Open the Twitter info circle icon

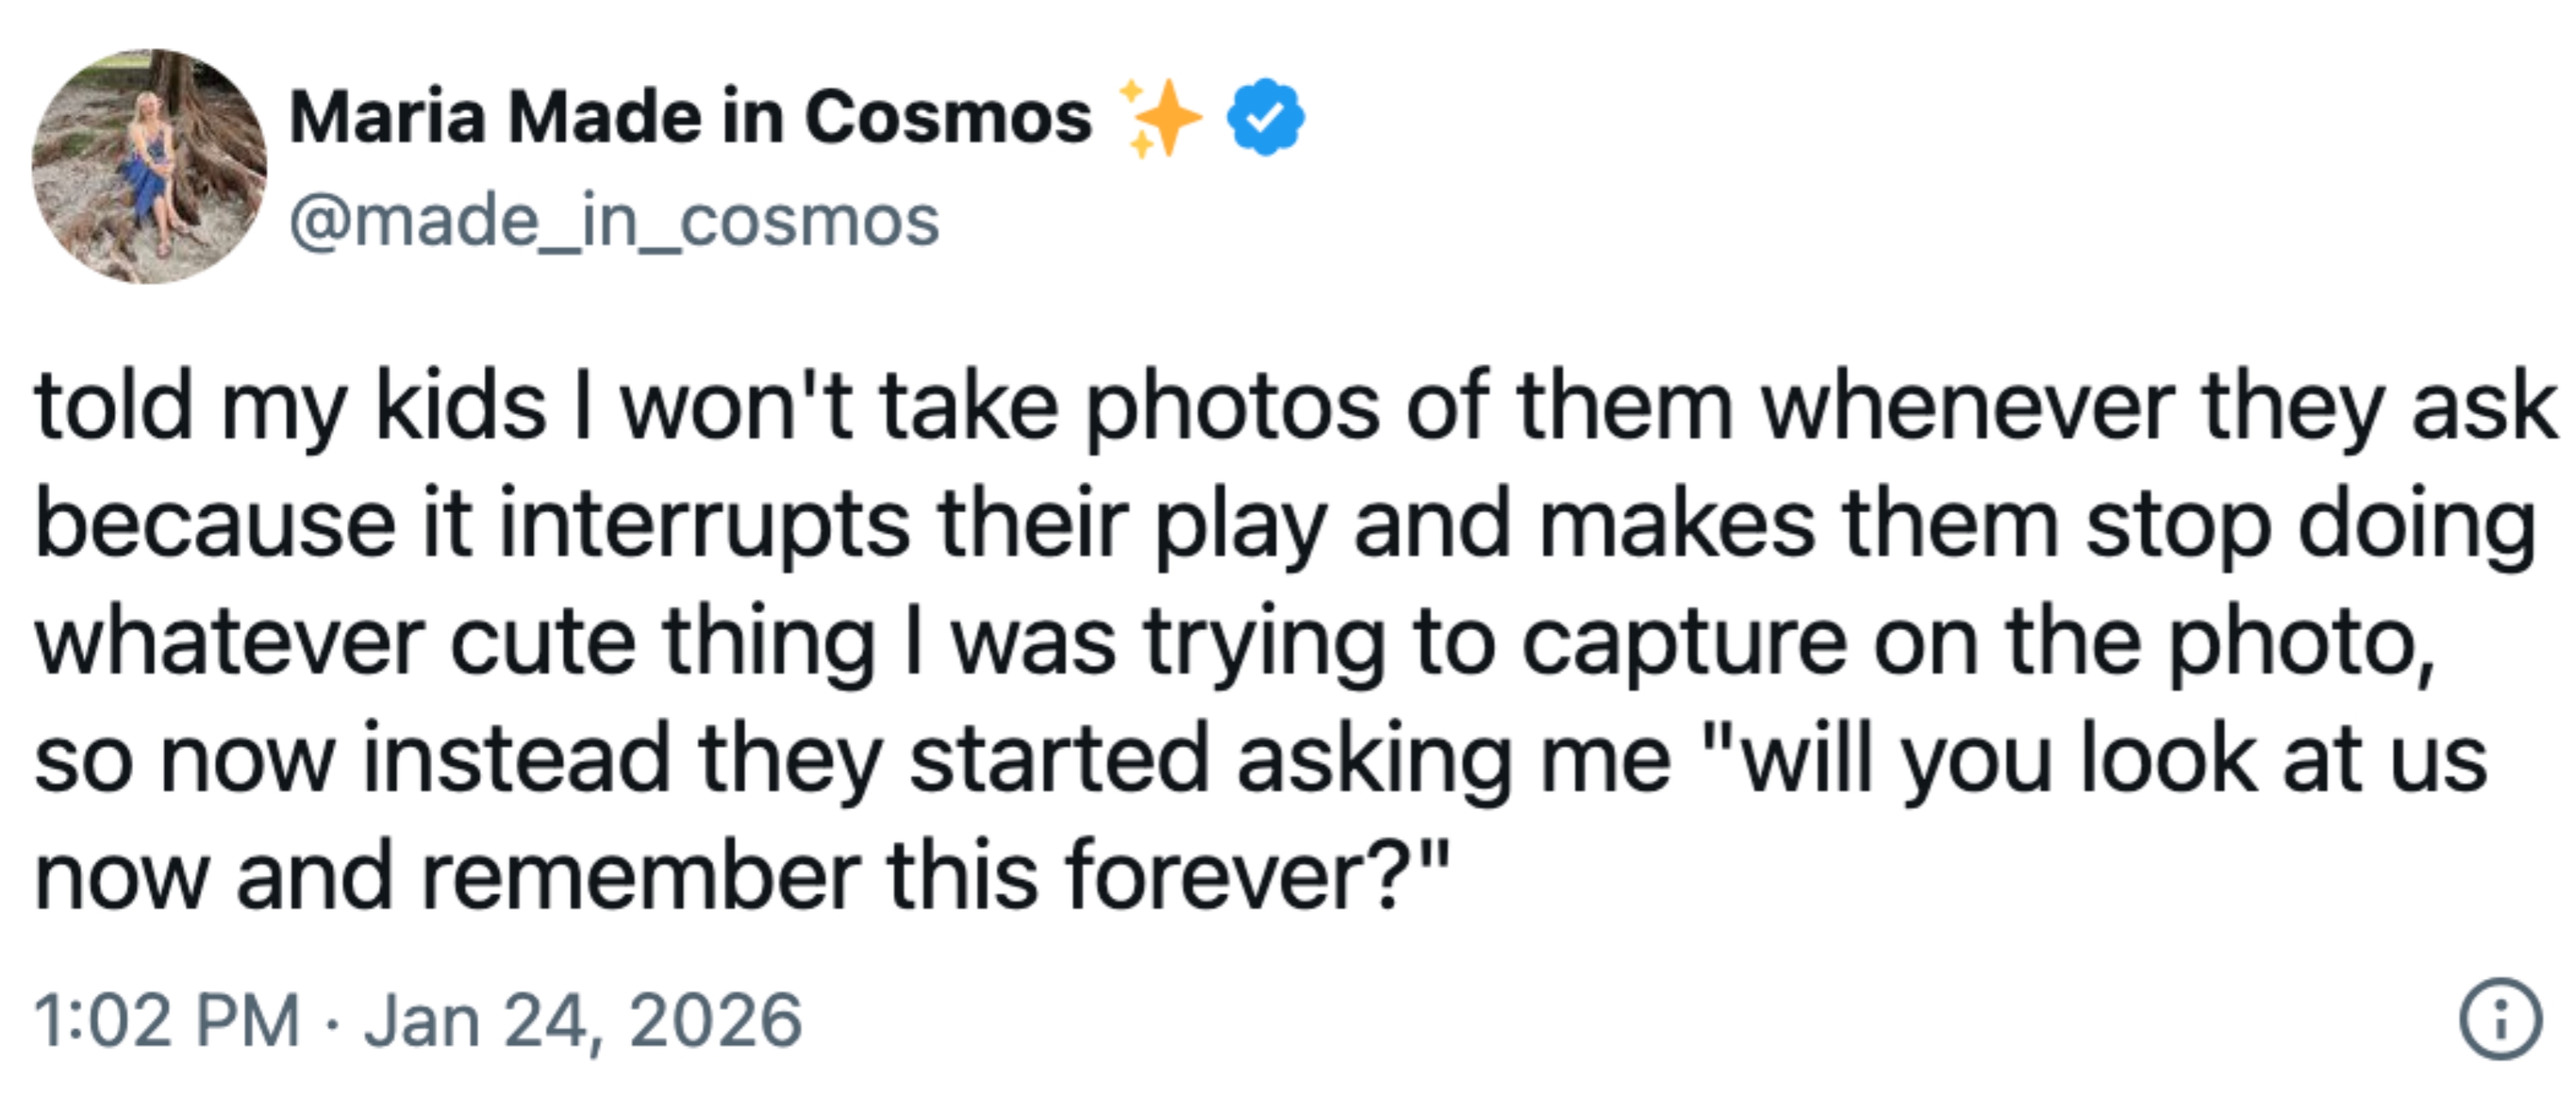2499,1018
